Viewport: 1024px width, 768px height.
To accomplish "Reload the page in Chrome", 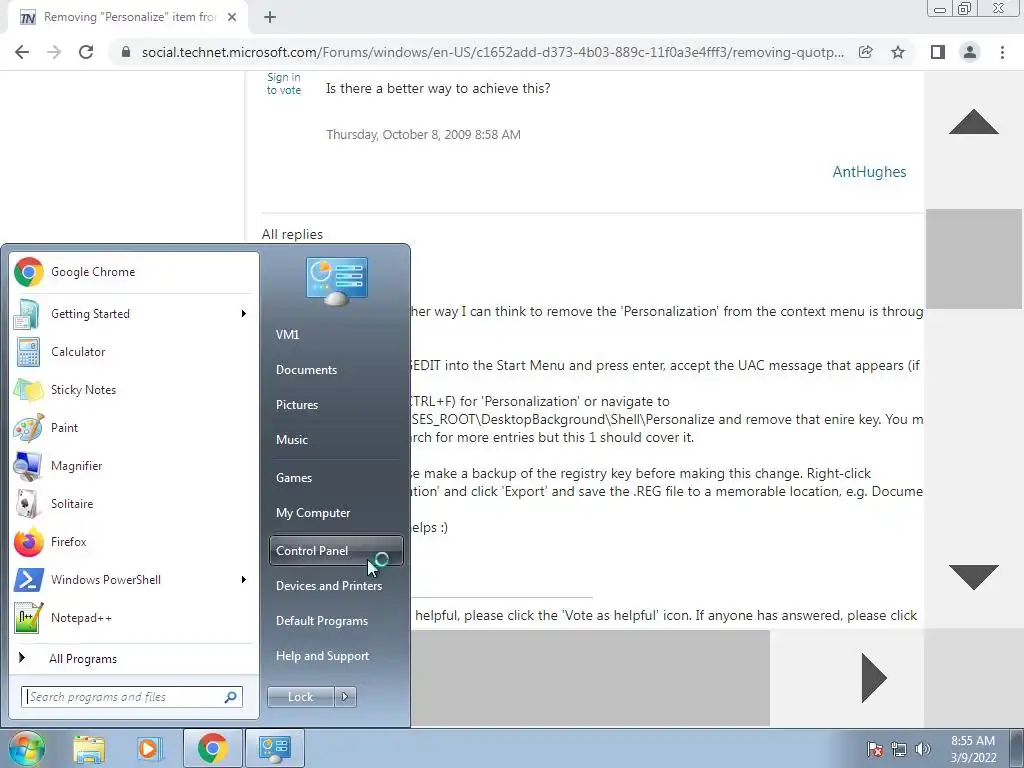I will tap(86, 52).
